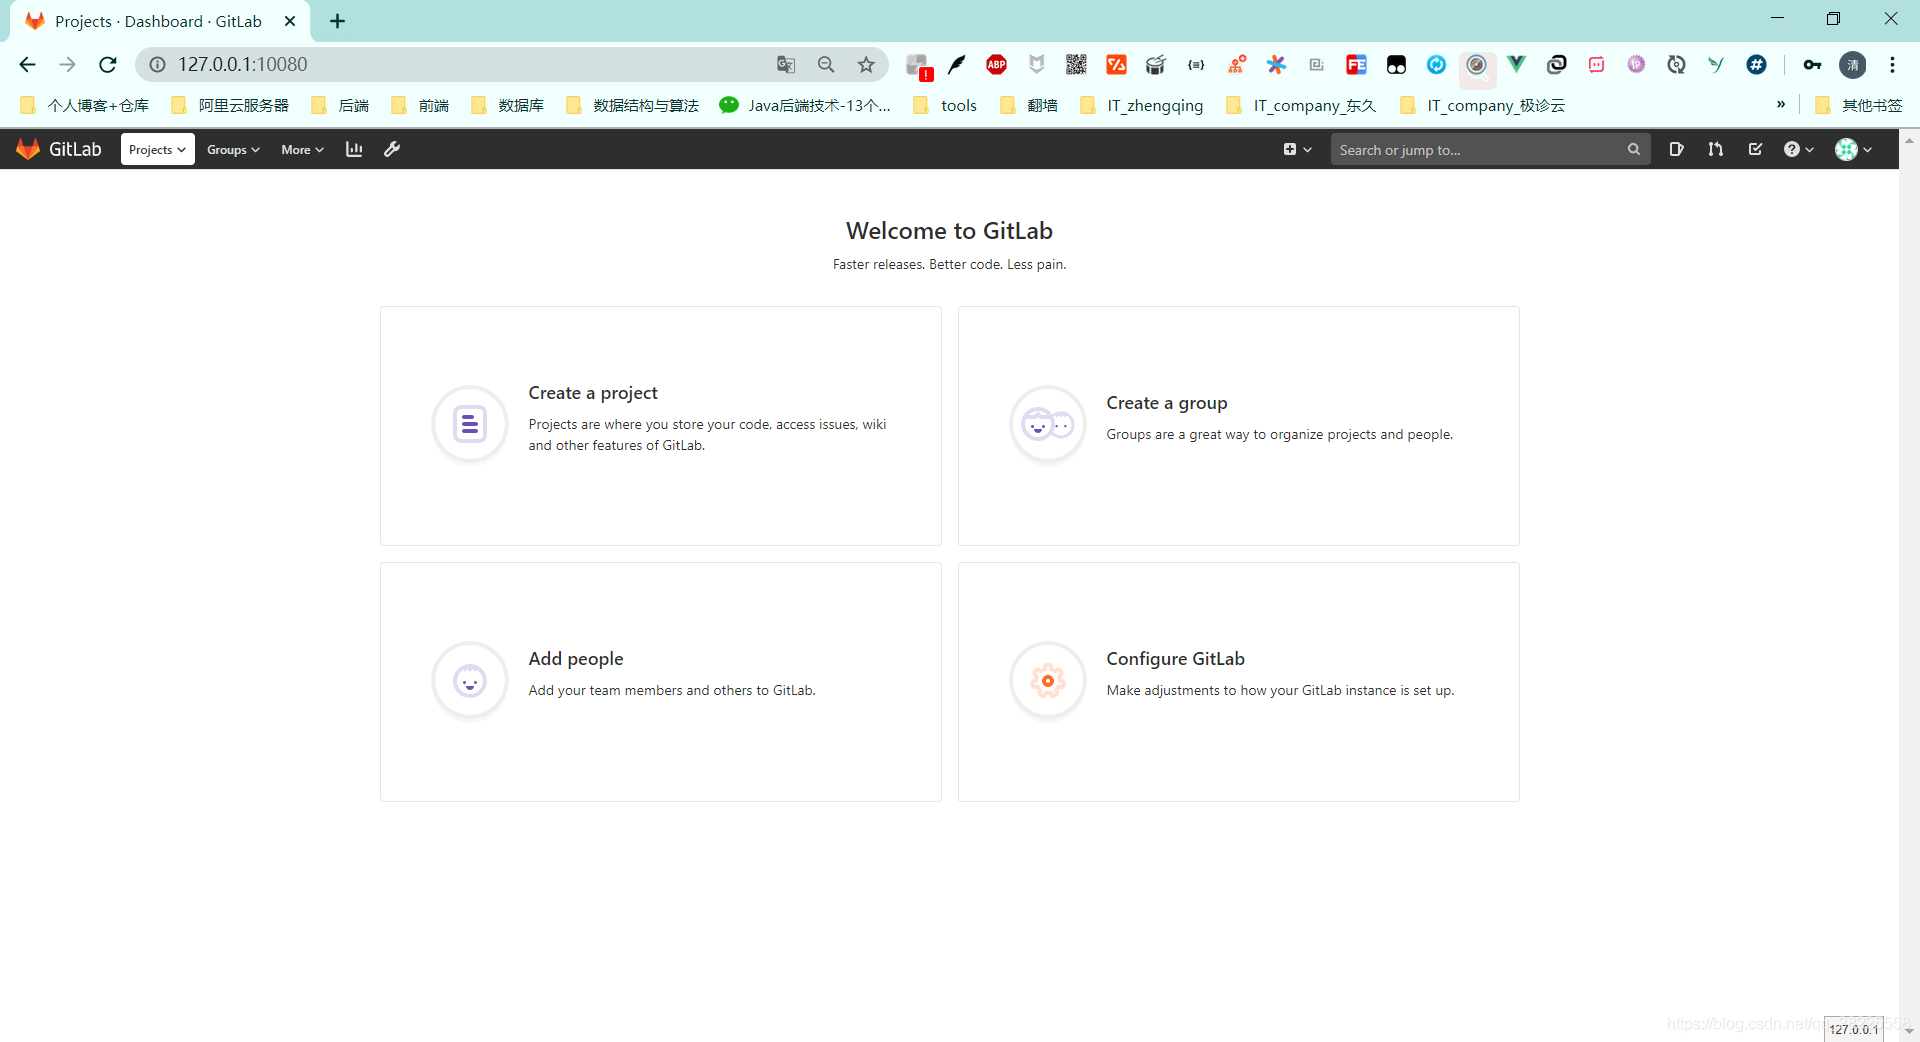Open the tools bookmark folder
1920x1042 pixels.
pyautogui.click(x=946, y=105)
